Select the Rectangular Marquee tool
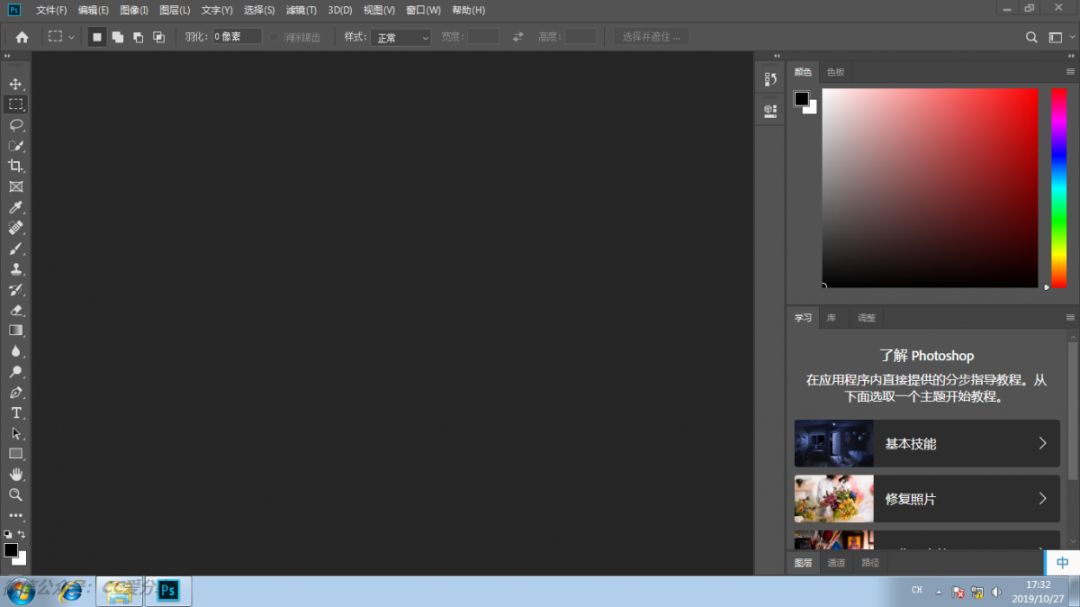Image resolution: width=1080 pixels, height=607 pixels. 16,105
